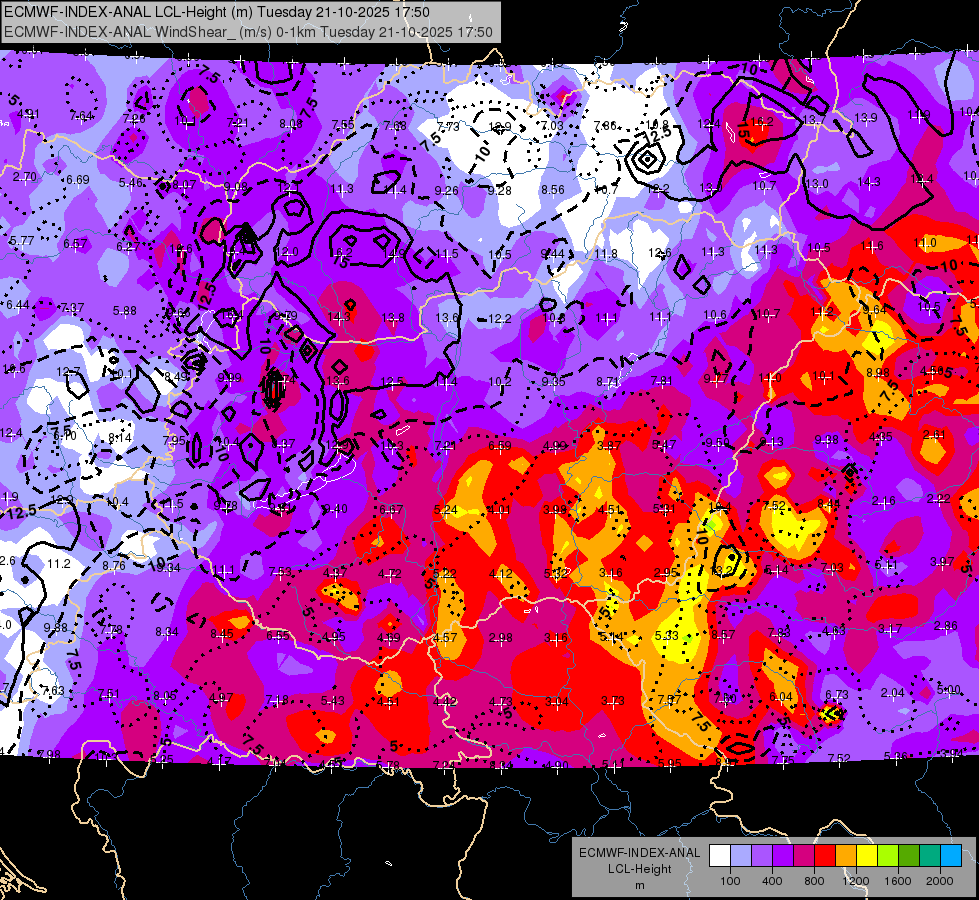Click the grid value 2.16
Screen dimensions: 979x900
883,500
